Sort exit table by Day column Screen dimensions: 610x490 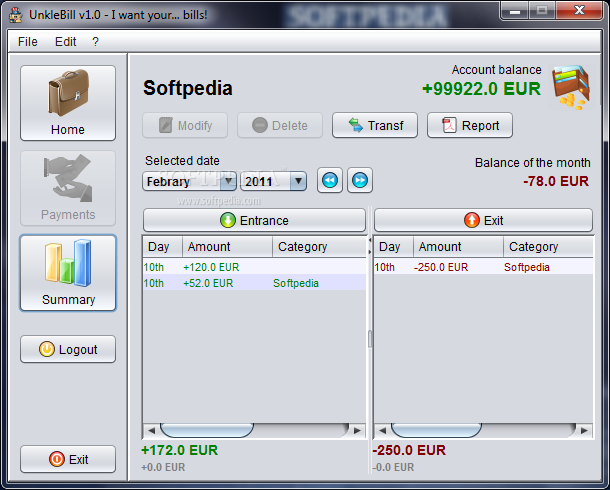[393, 247]
